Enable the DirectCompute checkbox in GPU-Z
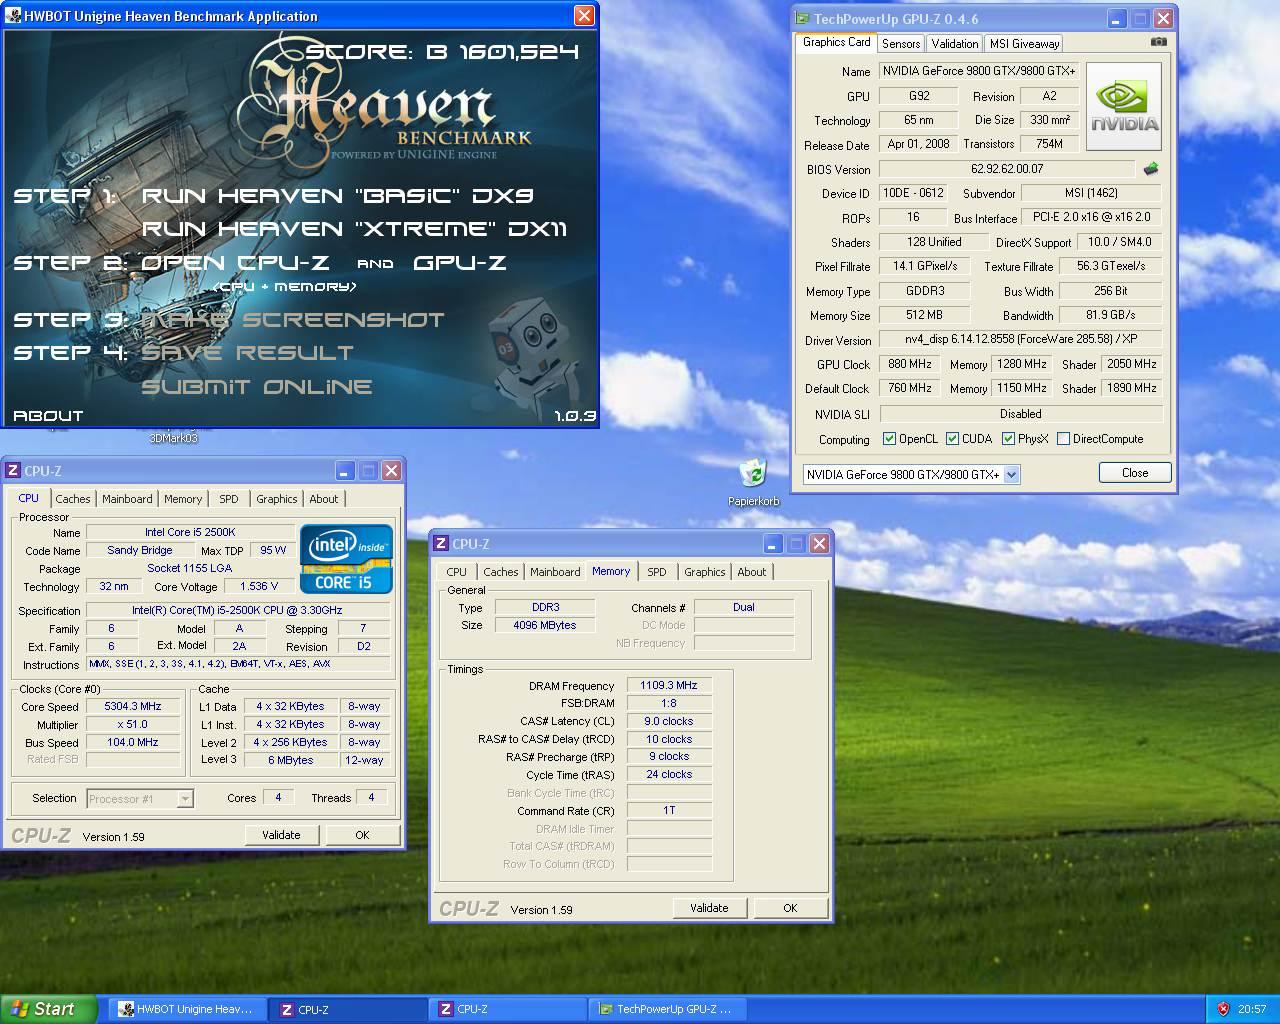The height and width of the screenshot is (1024, 1280). 1064,439
